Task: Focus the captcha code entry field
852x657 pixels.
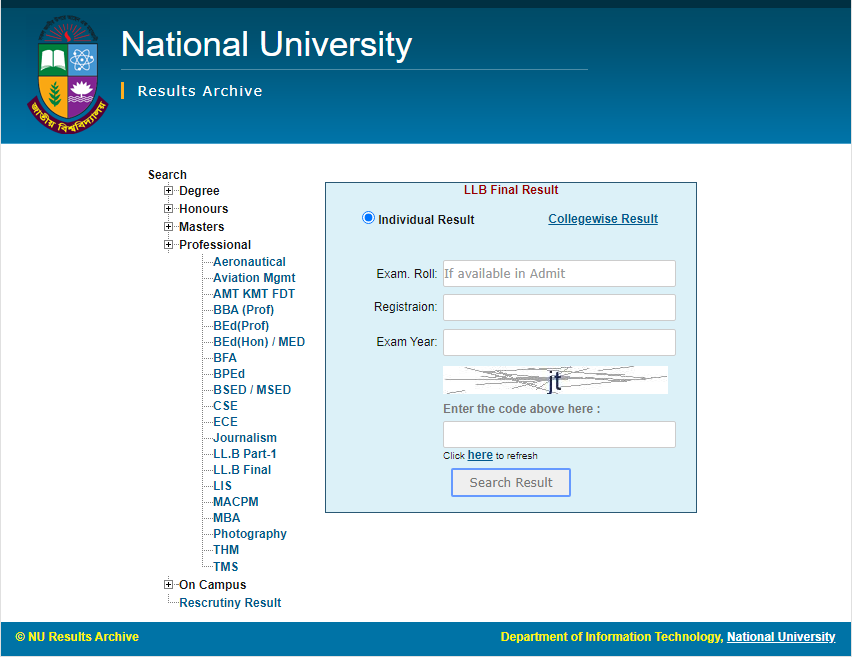Action: (559, 434)
